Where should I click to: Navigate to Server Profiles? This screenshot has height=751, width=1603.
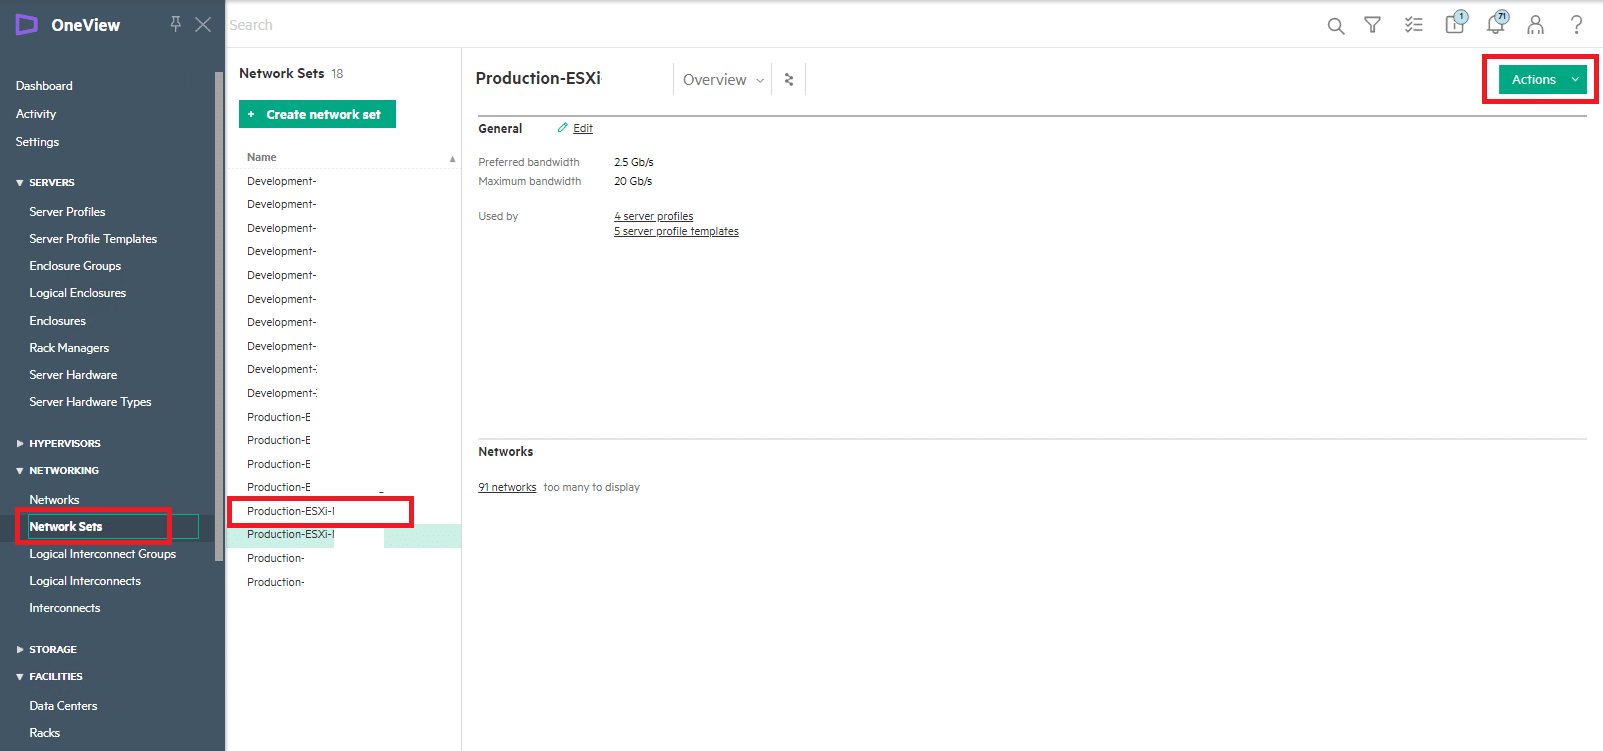pyautogui.click(x=67, y=212)
